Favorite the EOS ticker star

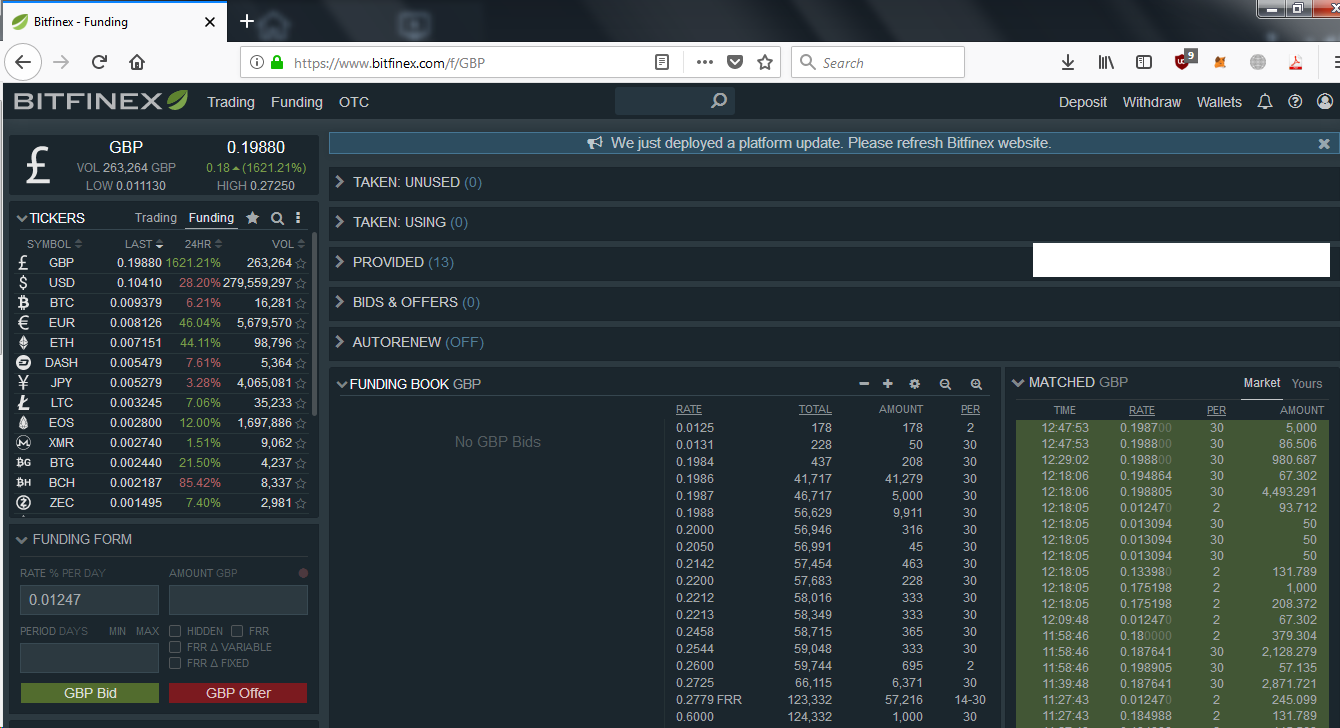(301, 423)
